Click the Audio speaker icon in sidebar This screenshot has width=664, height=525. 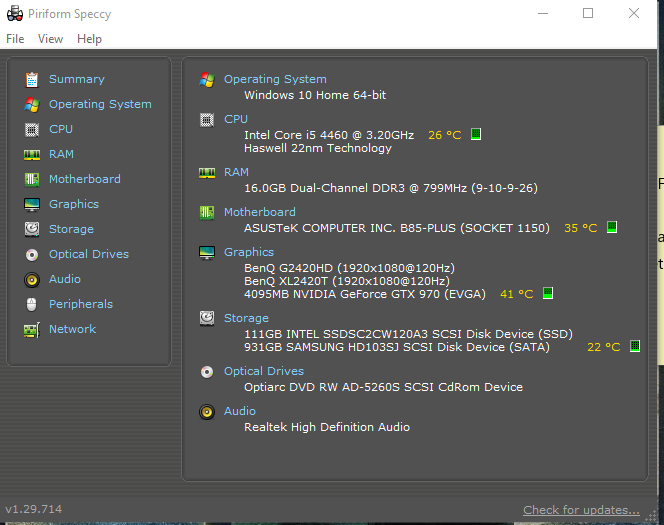click(32, 279)
